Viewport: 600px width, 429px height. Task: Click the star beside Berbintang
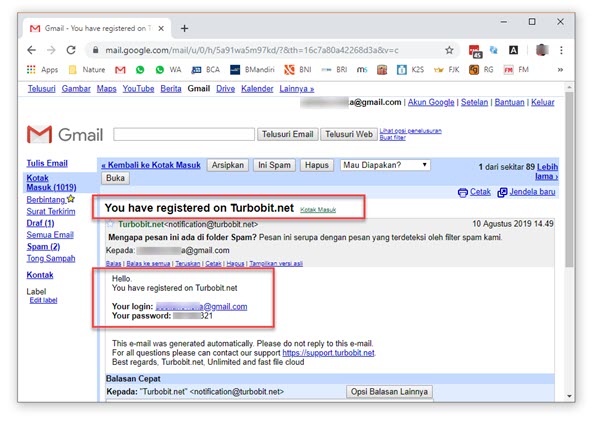pos(71,199)
